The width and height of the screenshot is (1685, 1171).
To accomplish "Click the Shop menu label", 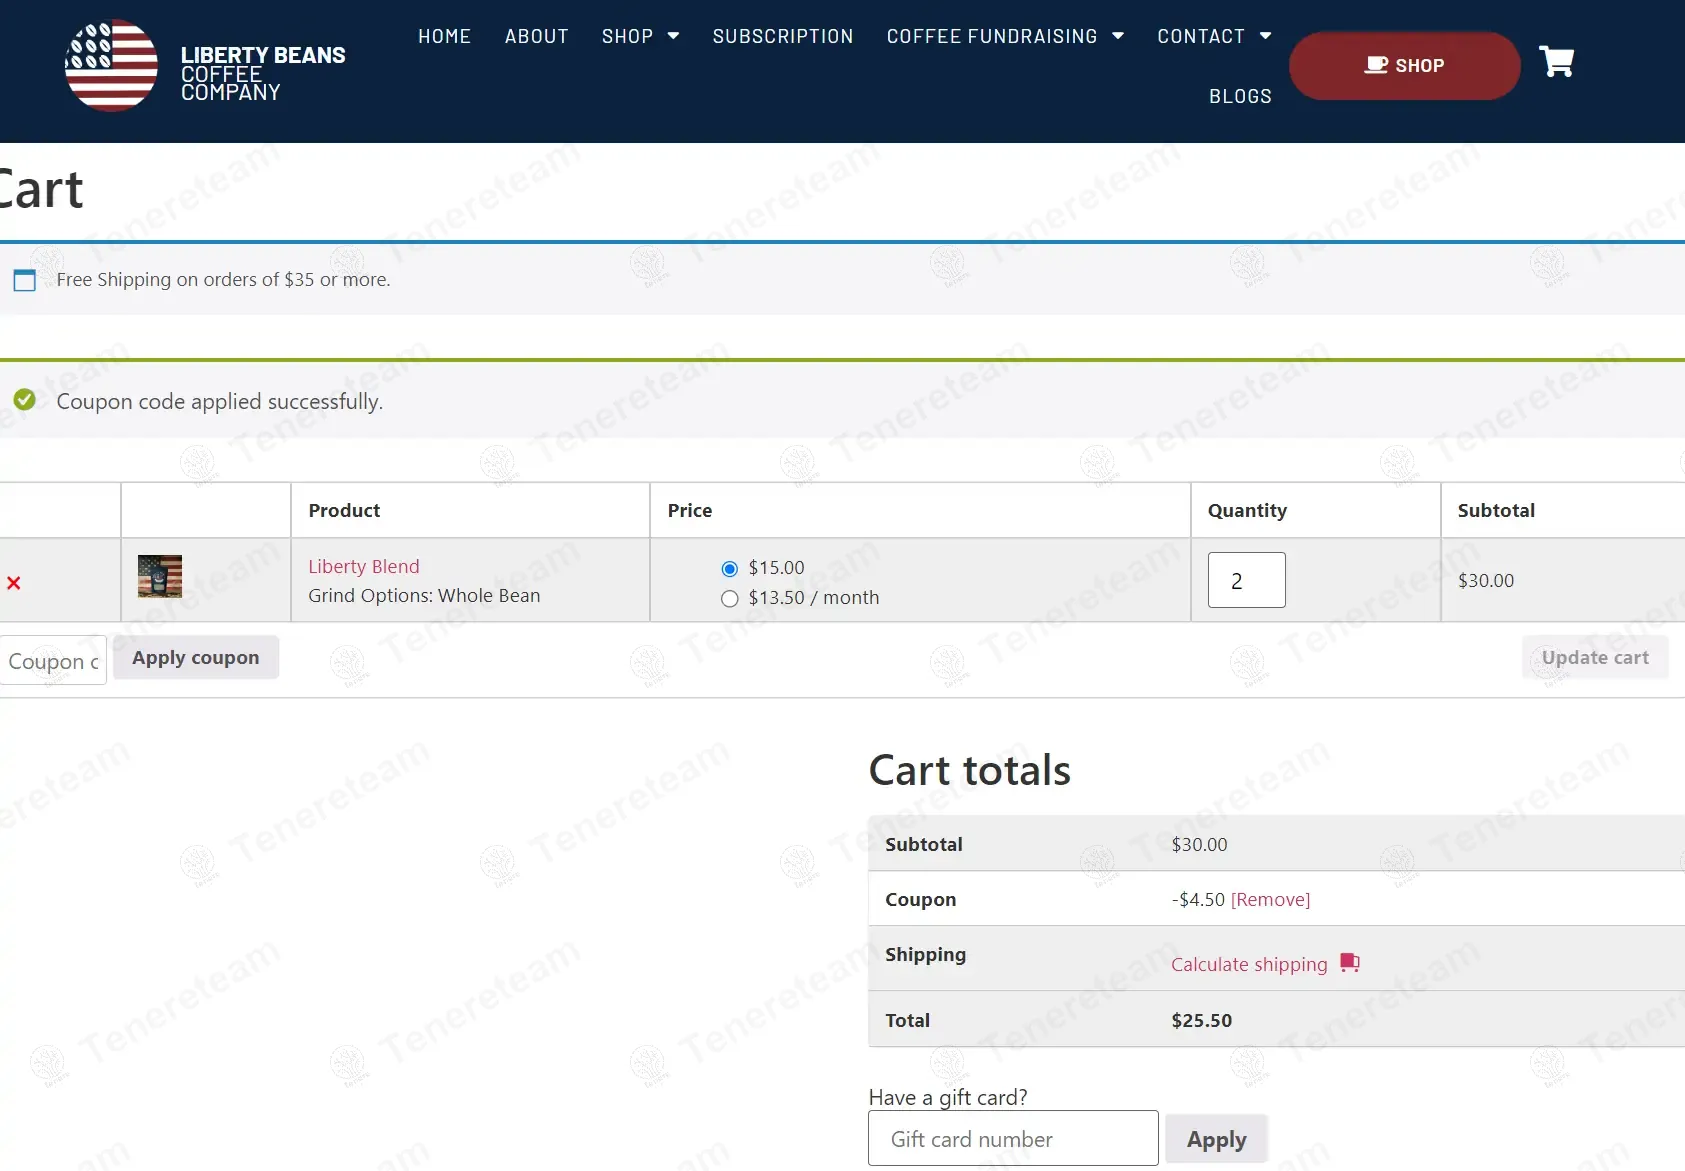I will point(627,36).
